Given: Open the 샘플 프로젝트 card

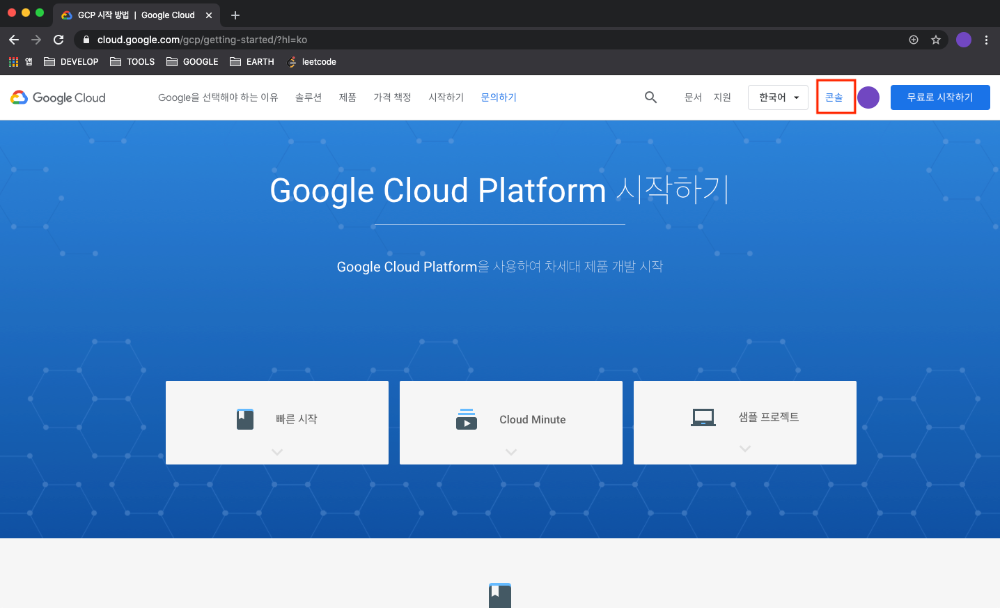Looking at the screenshot, I should click(x=745, y=422).
